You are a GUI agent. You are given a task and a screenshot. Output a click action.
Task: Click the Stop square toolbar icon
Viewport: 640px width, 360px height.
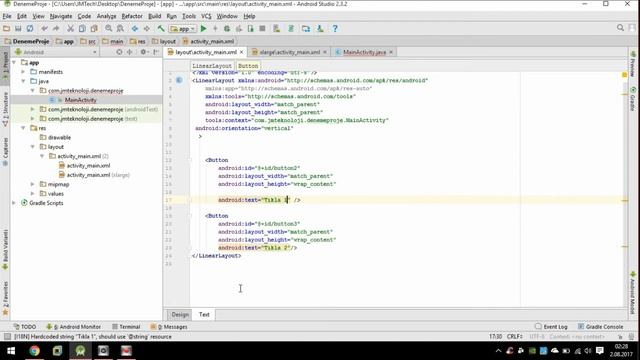coord(262,29)
